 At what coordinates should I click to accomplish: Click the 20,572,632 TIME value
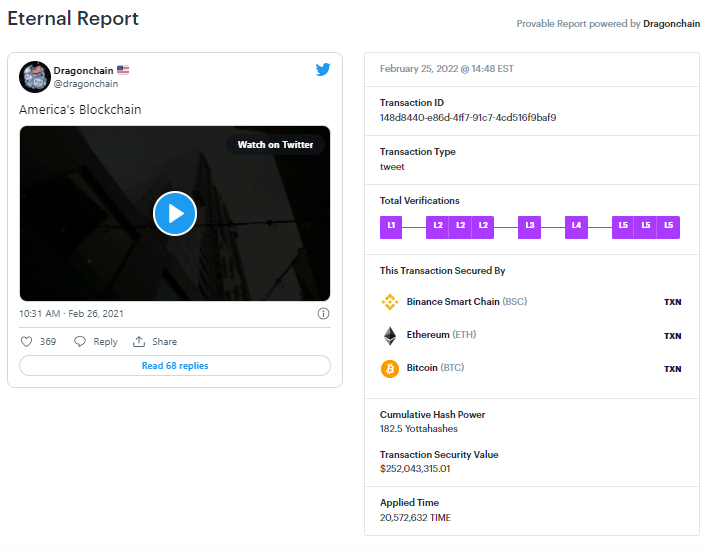coord(415,518)
